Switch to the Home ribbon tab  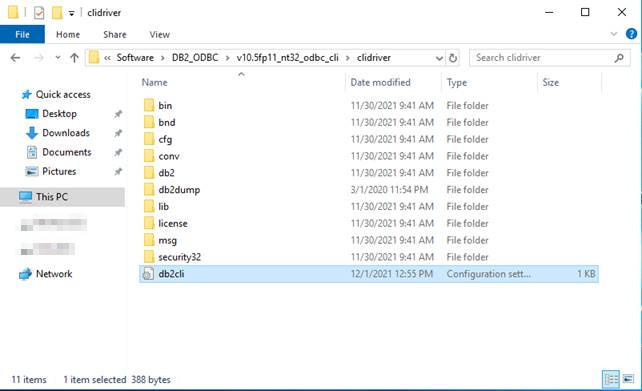pyautogui.click(x=68, y=34)
